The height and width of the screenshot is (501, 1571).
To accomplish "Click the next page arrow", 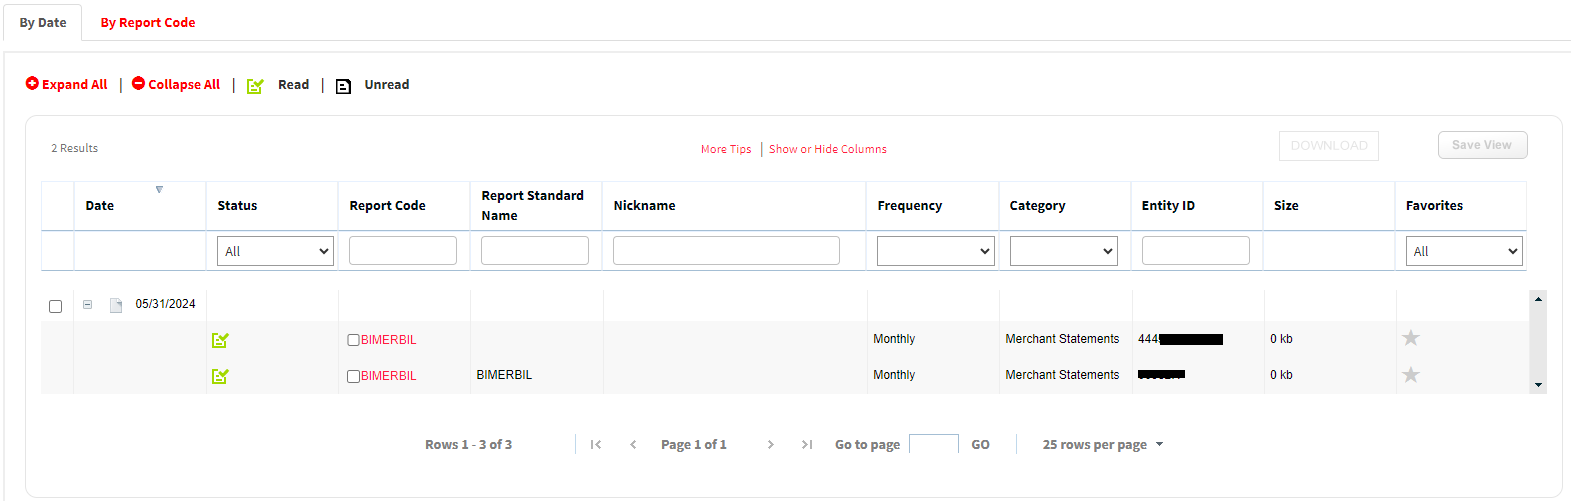I will [x=770, y=445].
